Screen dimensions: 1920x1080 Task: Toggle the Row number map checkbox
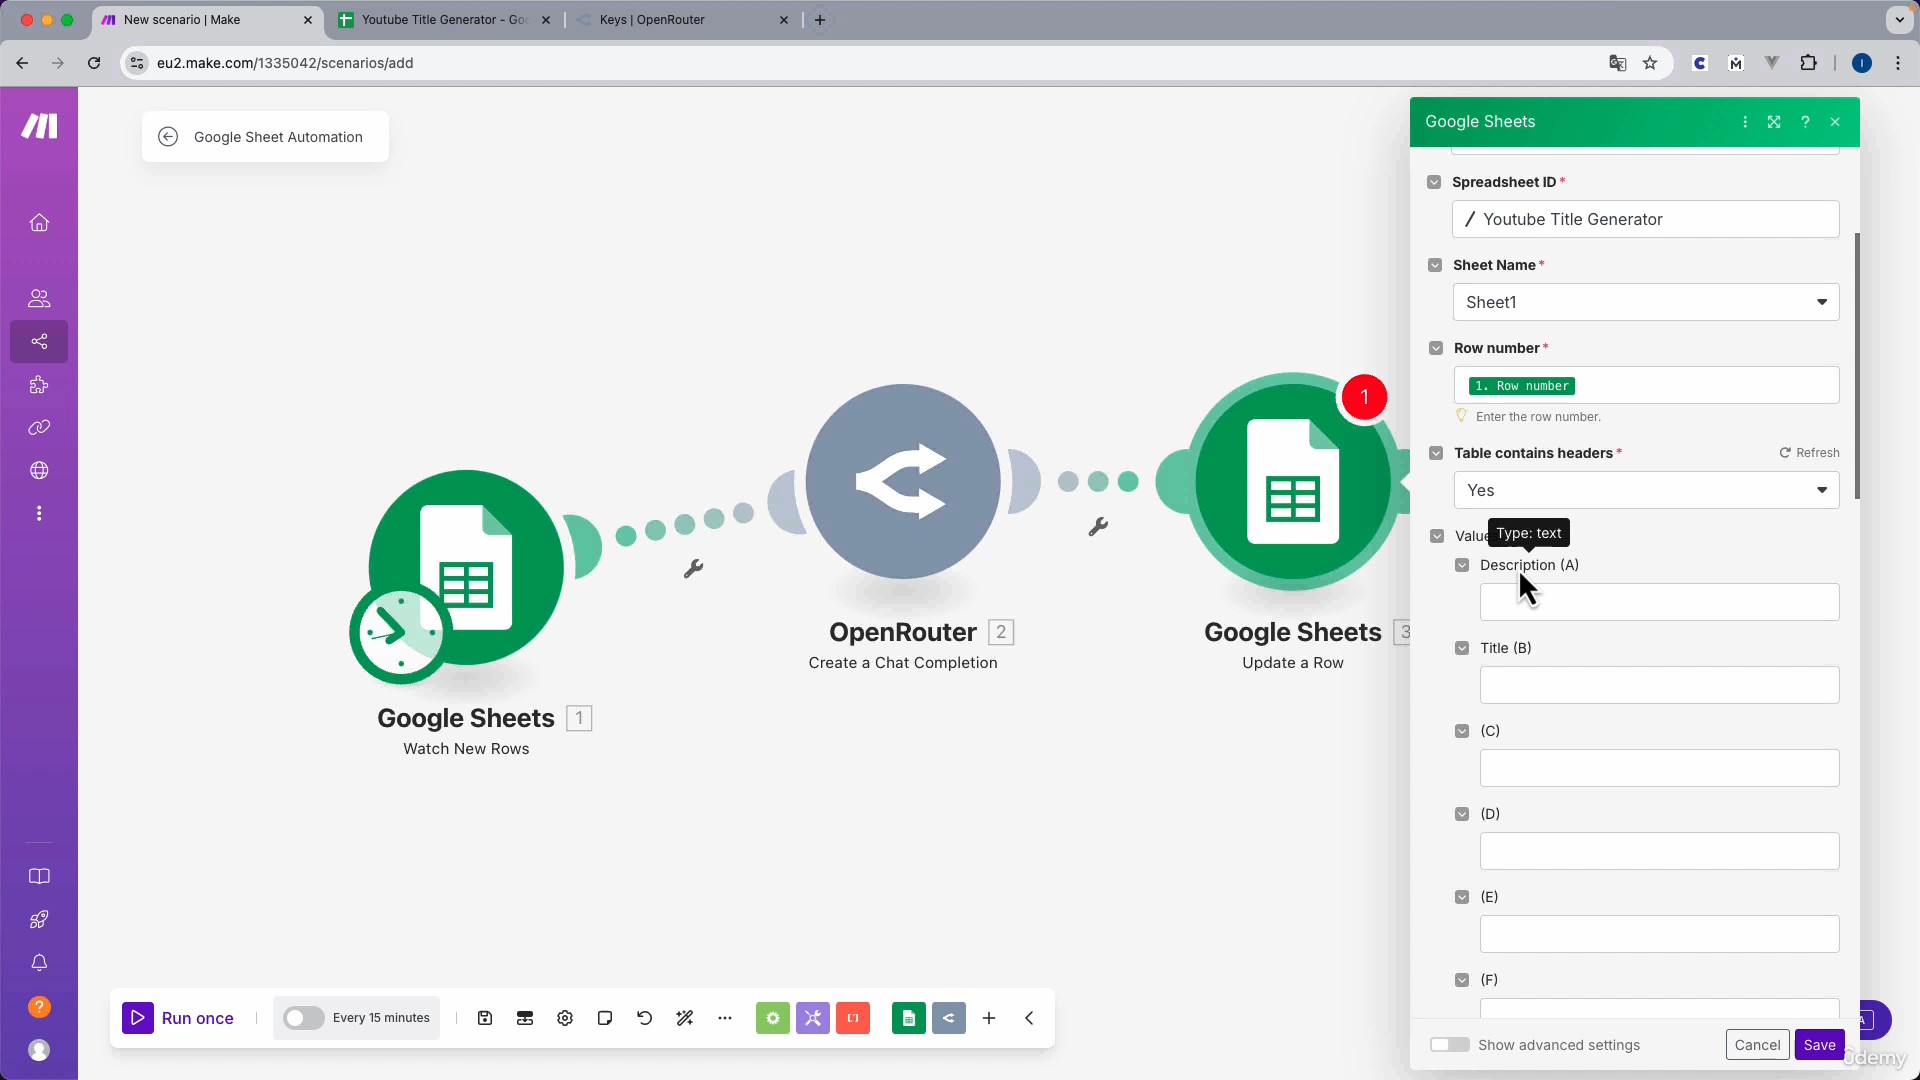coord(1436,348)
